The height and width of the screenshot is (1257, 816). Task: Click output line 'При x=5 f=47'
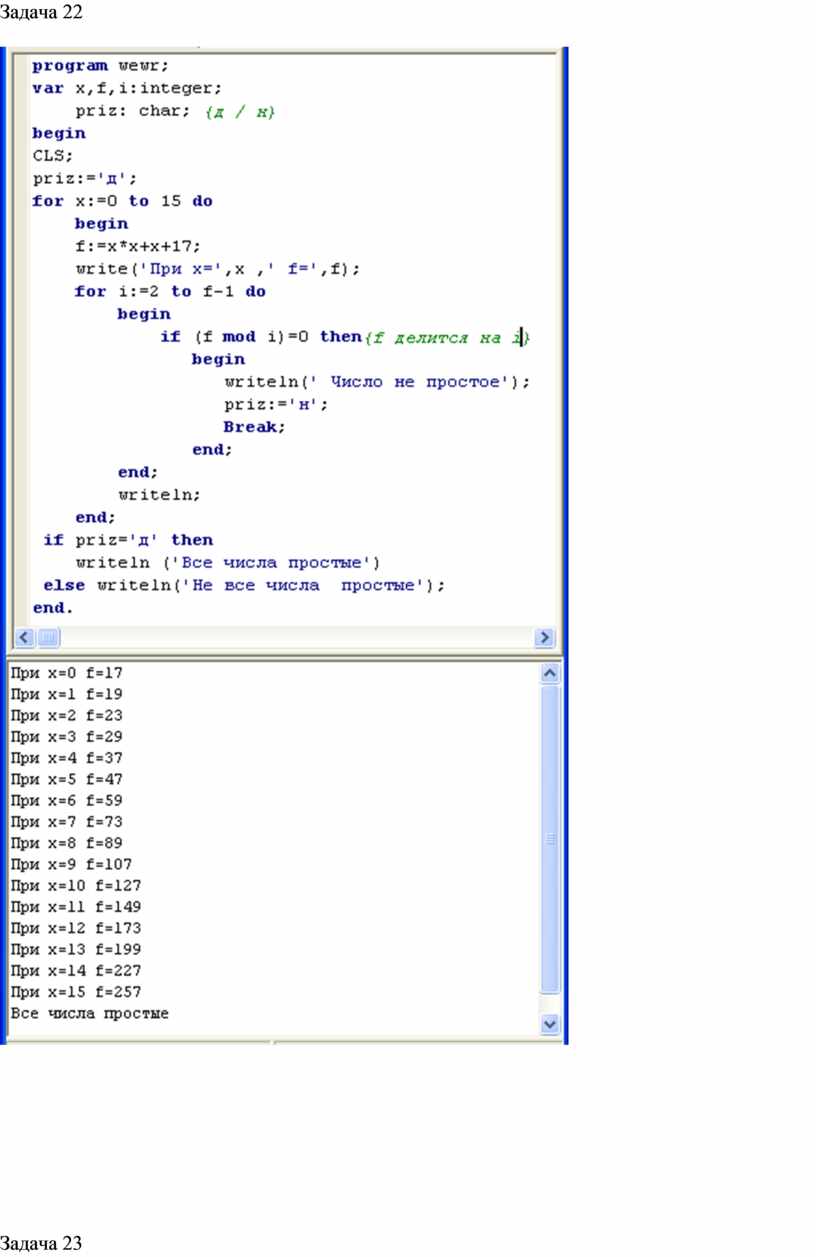point(66,779)
